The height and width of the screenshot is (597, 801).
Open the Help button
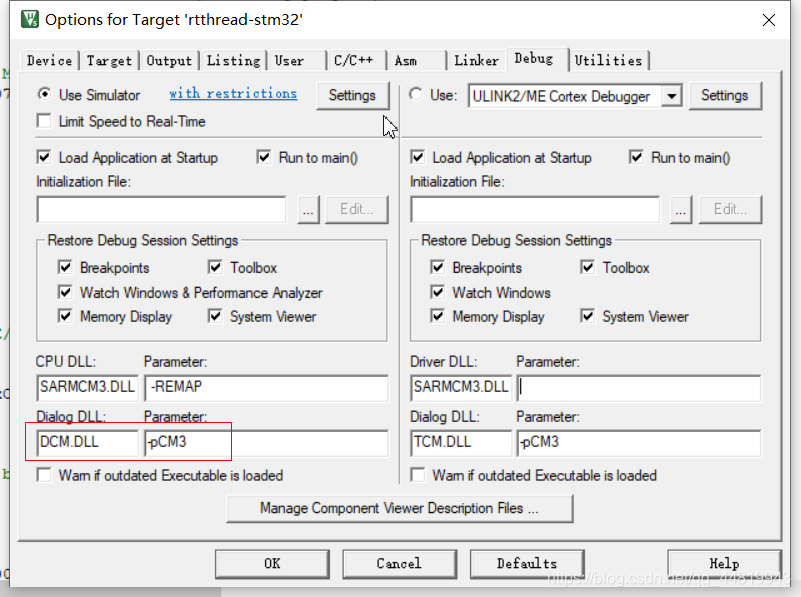(724, 564)
